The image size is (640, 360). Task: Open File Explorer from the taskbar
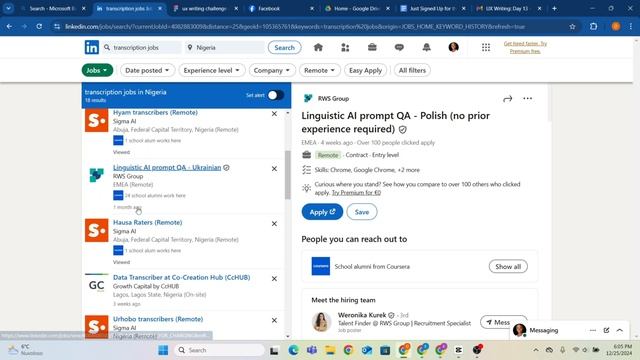coord(330,350)
